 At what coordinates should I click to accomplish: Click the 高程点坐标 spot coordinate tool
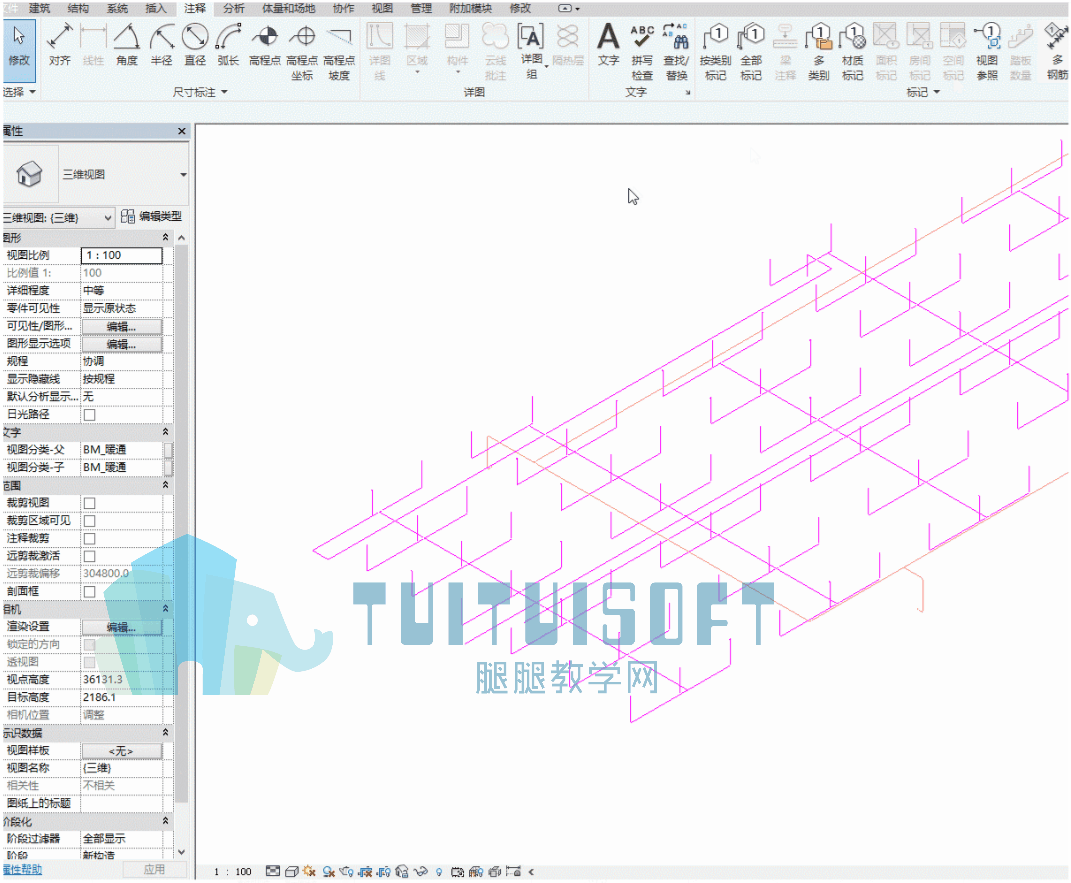point(302,53)
